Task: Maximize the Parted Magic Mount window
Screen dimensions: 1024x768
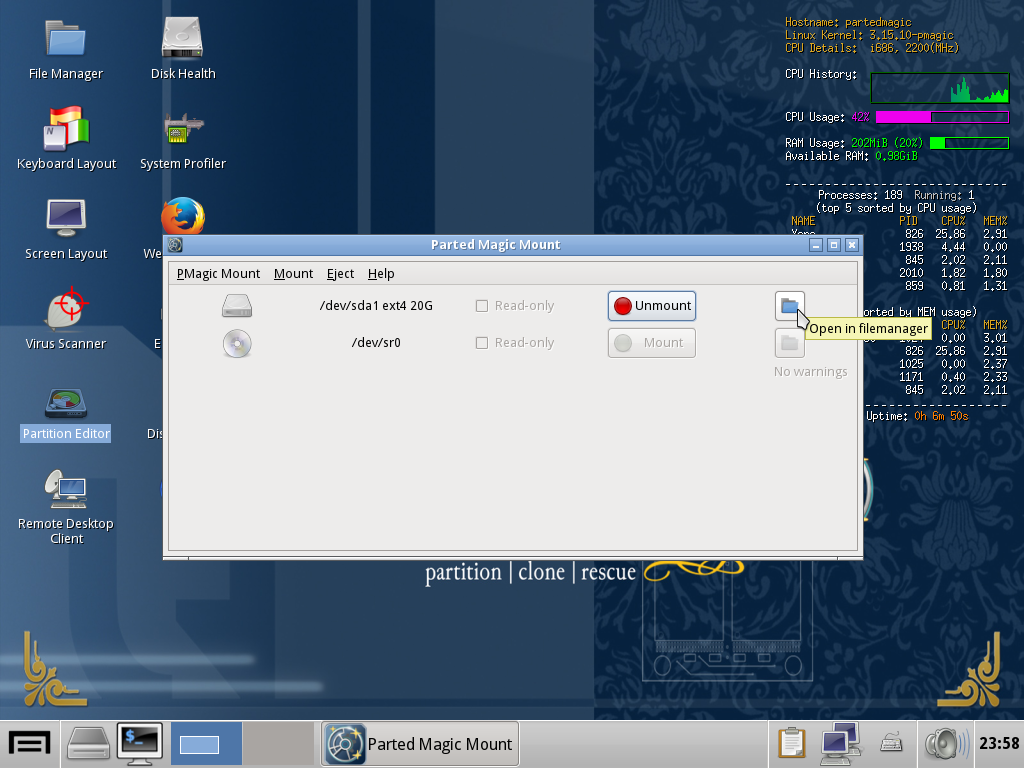Action: tap(834, 245)
